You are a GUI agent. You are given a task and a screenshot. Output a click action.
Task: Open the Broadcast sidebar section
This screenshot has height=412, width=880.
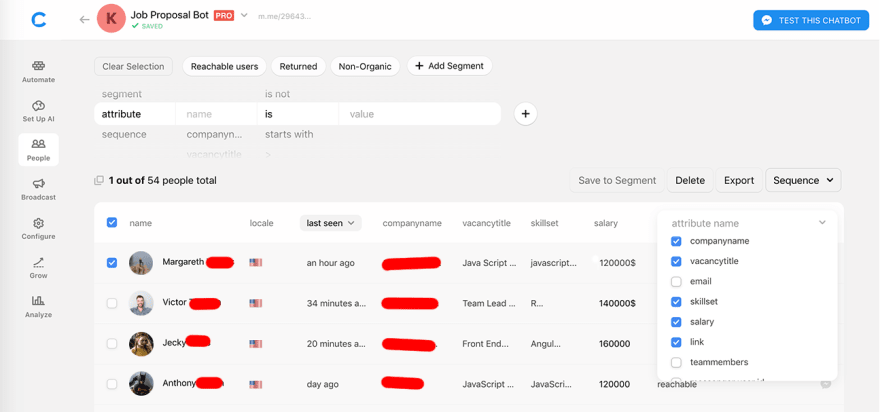(x=38, y=189)
